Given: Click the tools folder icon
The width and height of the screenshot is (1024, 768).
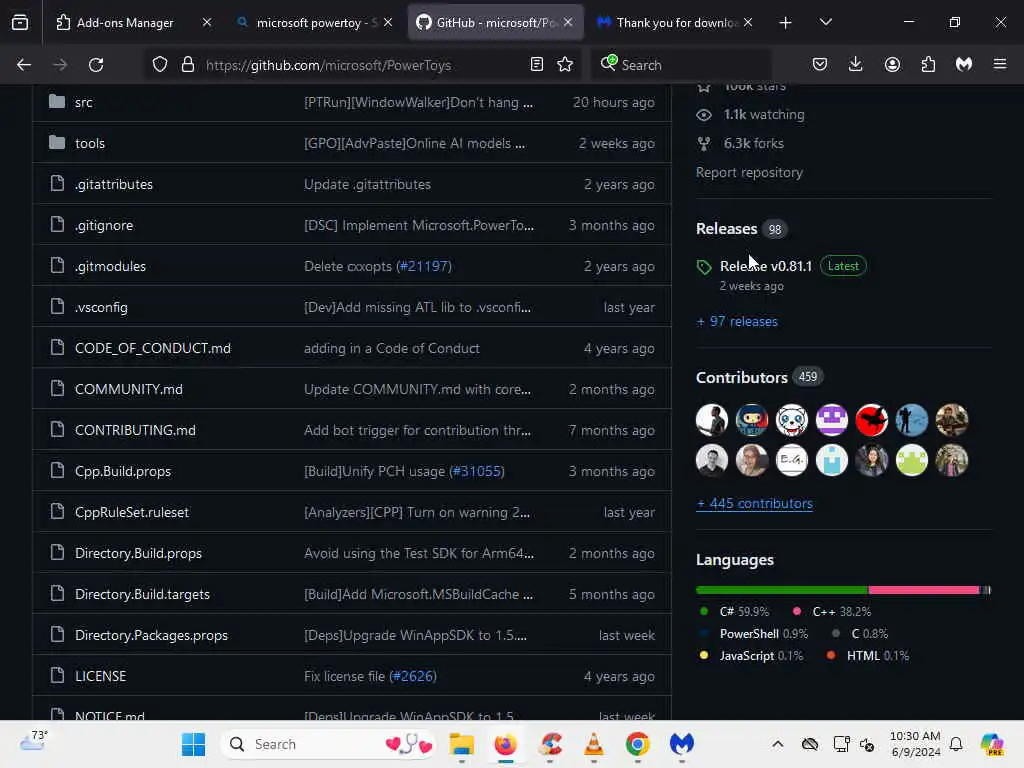Looking at the screenshot, I should tap(57, 142).
